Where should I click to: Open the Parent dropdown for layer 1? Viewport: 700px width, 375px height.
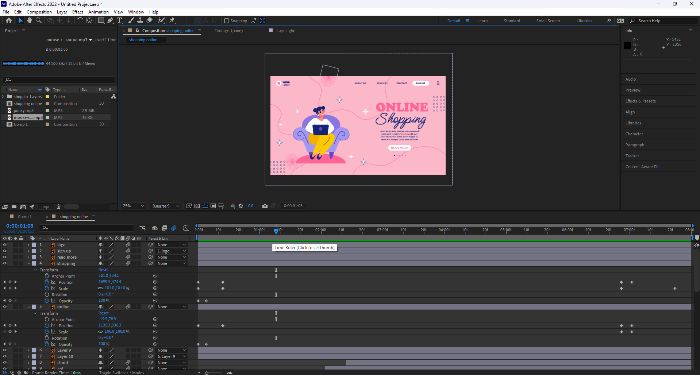pos(172,245)
